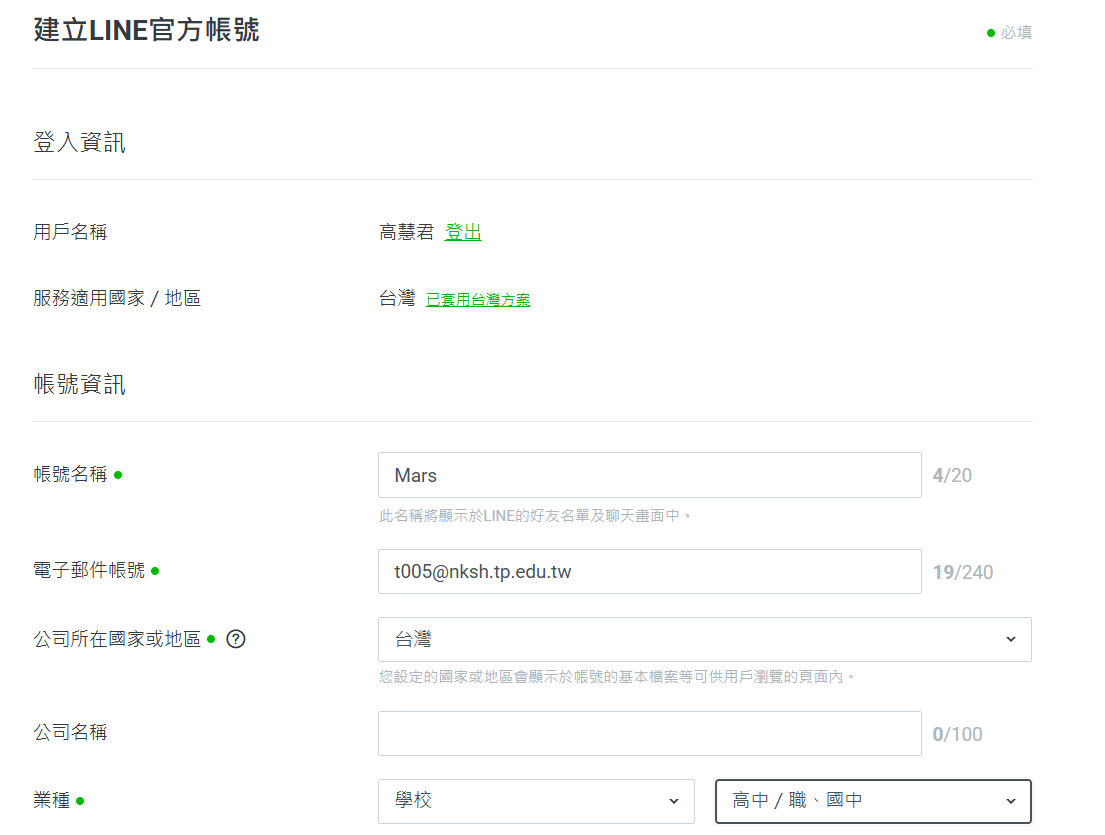
Task: Click the empty 公司名稱 input field
Action: 649,734
